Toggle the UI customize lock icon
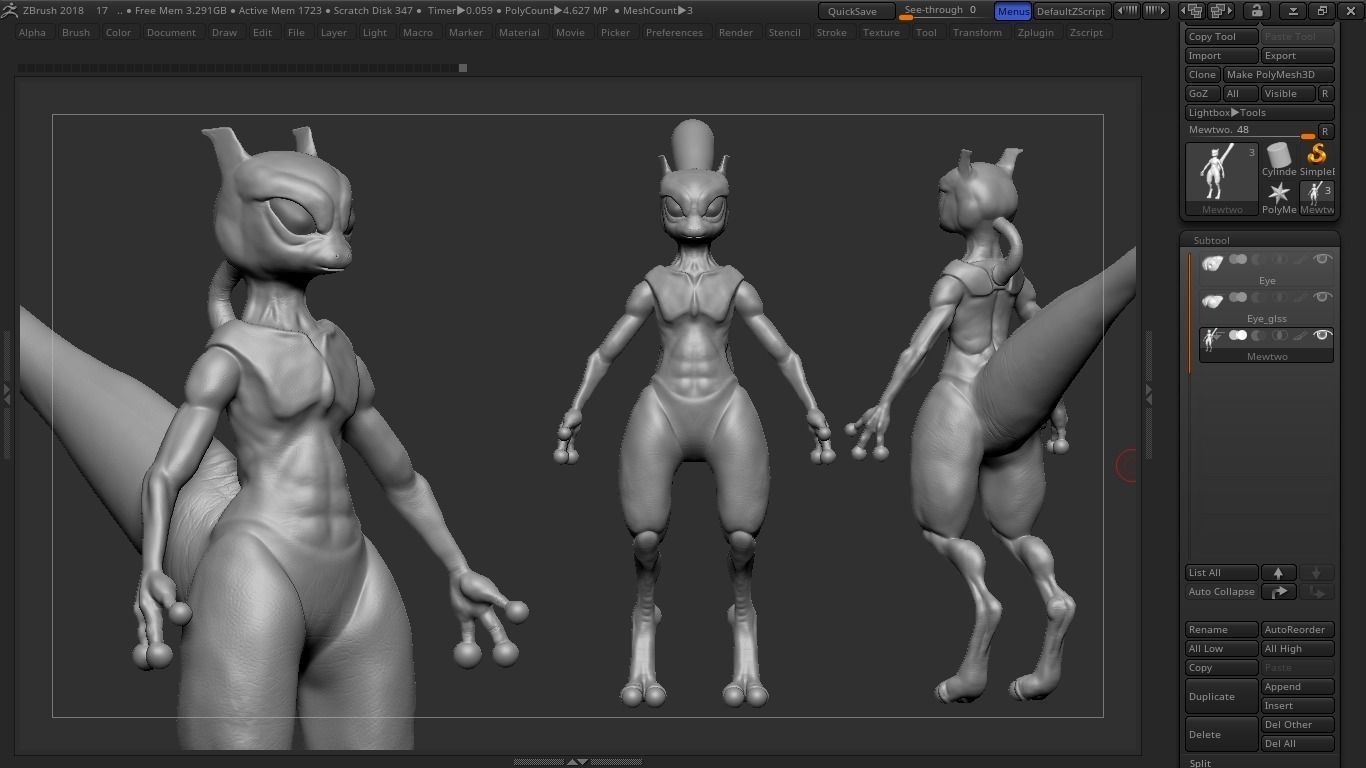Screen dimensions: 1366x768 tap(1257, 11)
